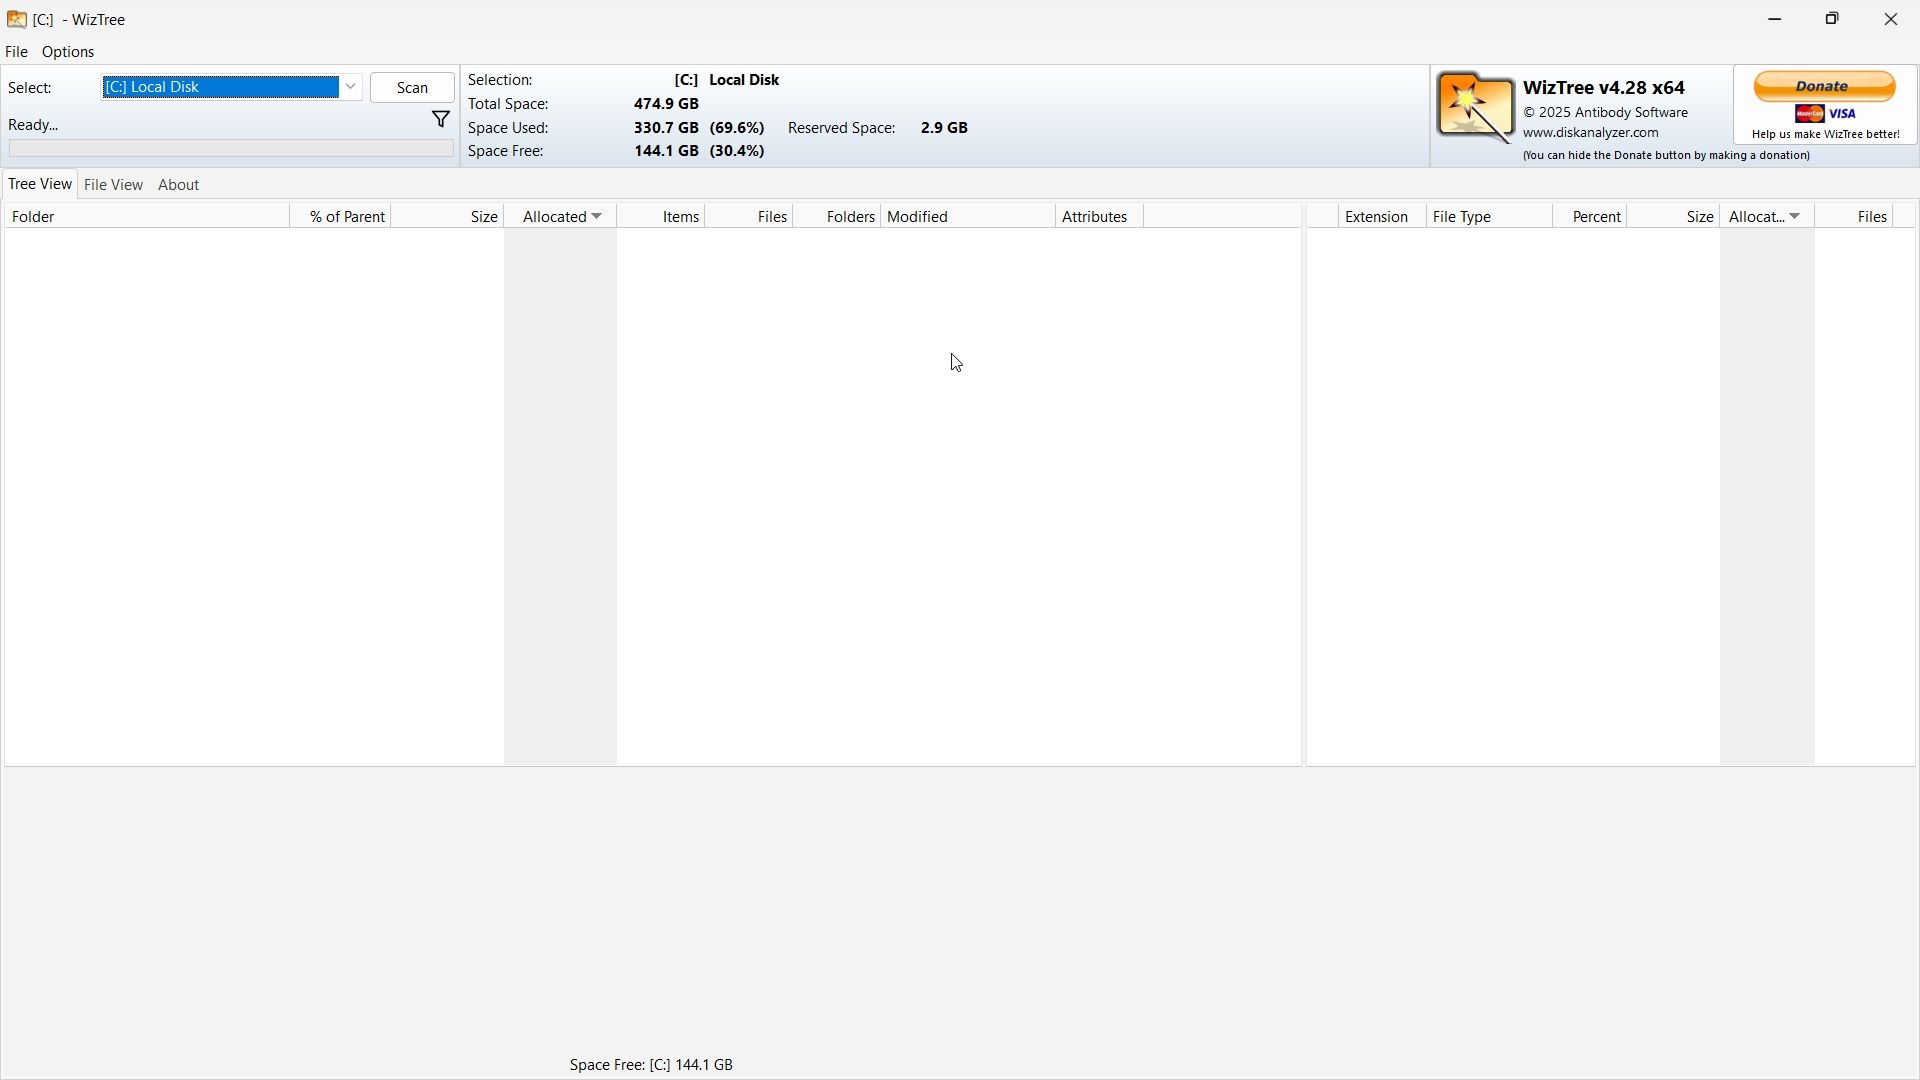The height and width of the screenshot is (1080, 1920).
Task: Click the Space Used 330.7 GB value
Action: tap(666, 128)
